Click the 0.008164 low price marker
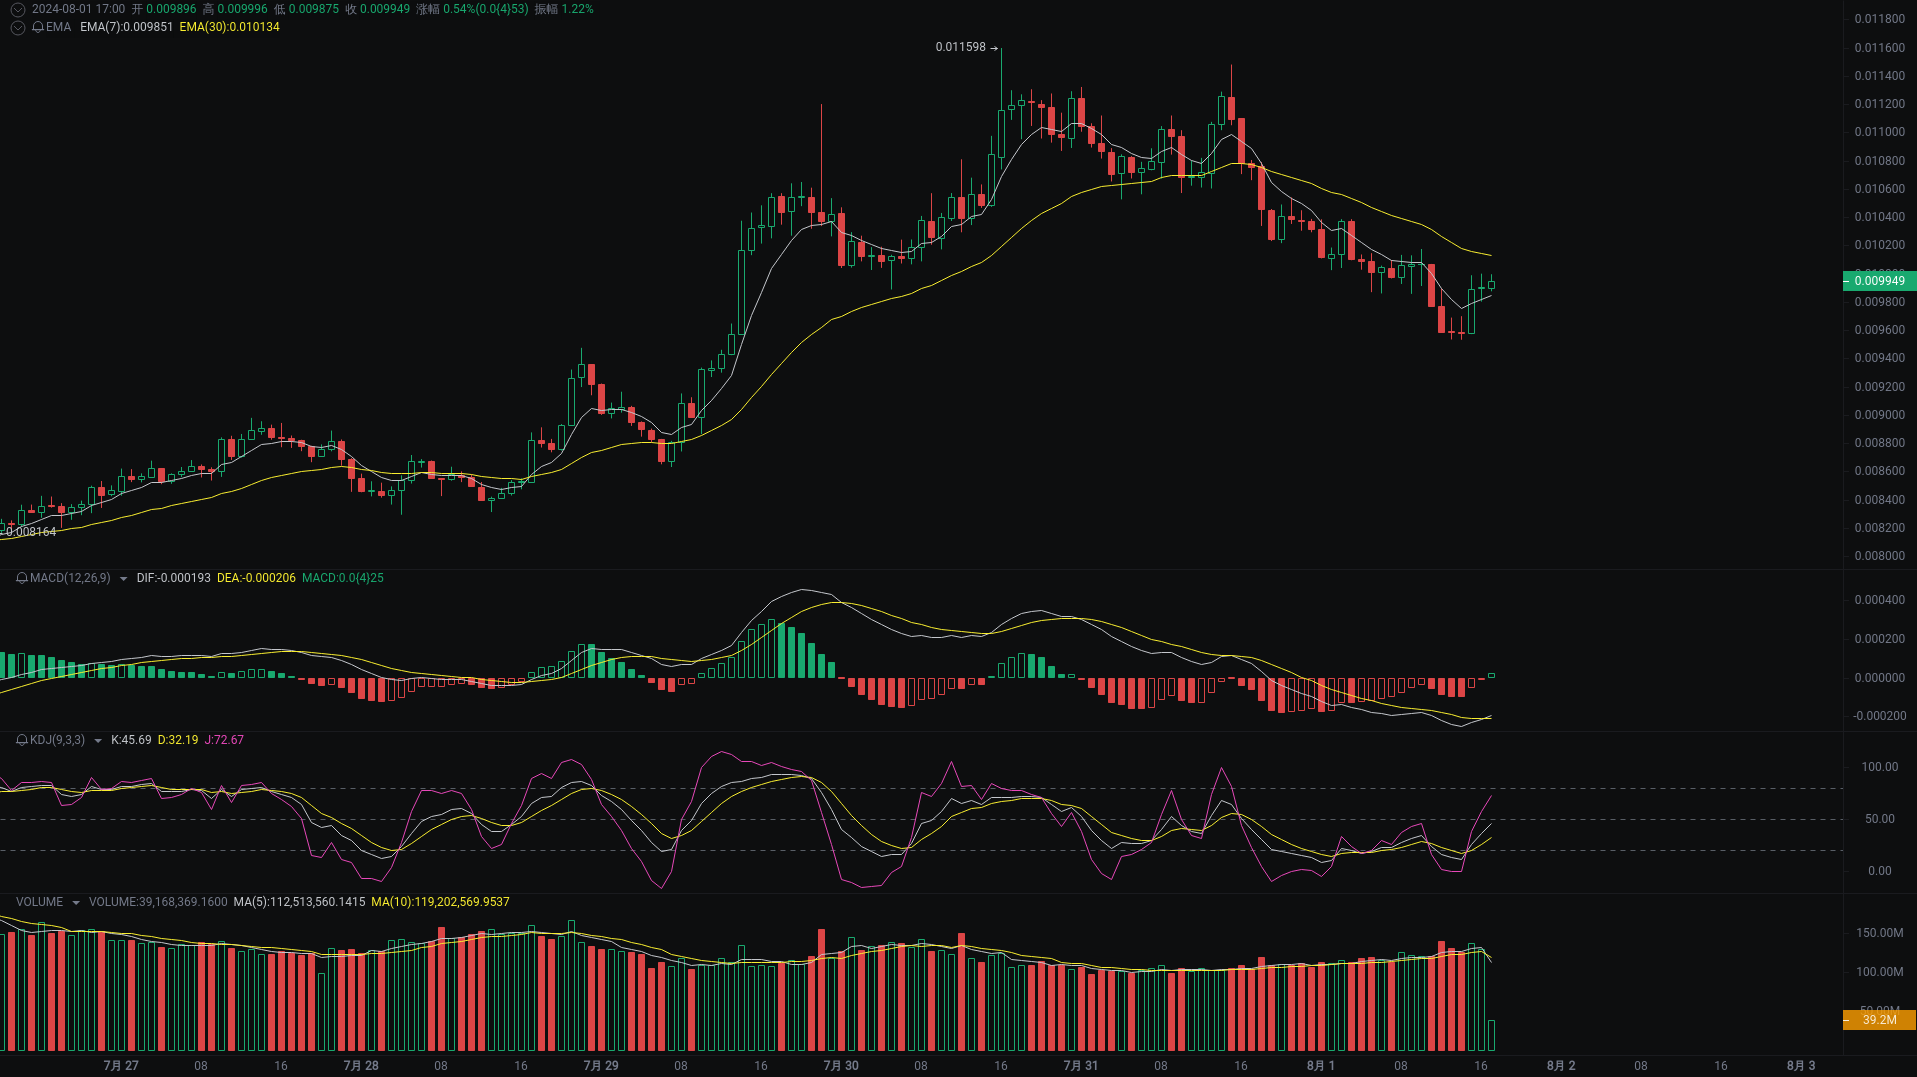This screenshot has height=1077, width=1917. (31, 532)
